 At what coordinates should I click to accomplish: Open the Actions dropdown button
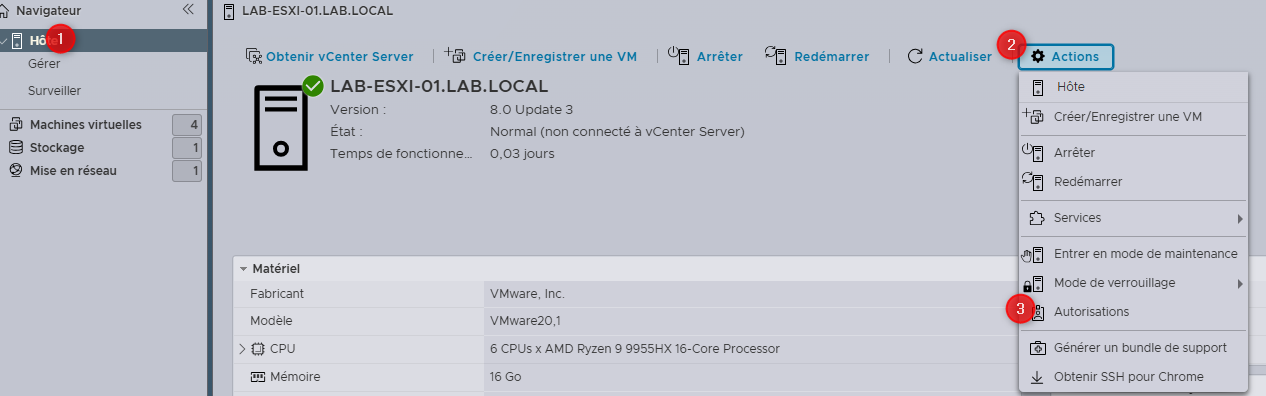coord(1065,57)
